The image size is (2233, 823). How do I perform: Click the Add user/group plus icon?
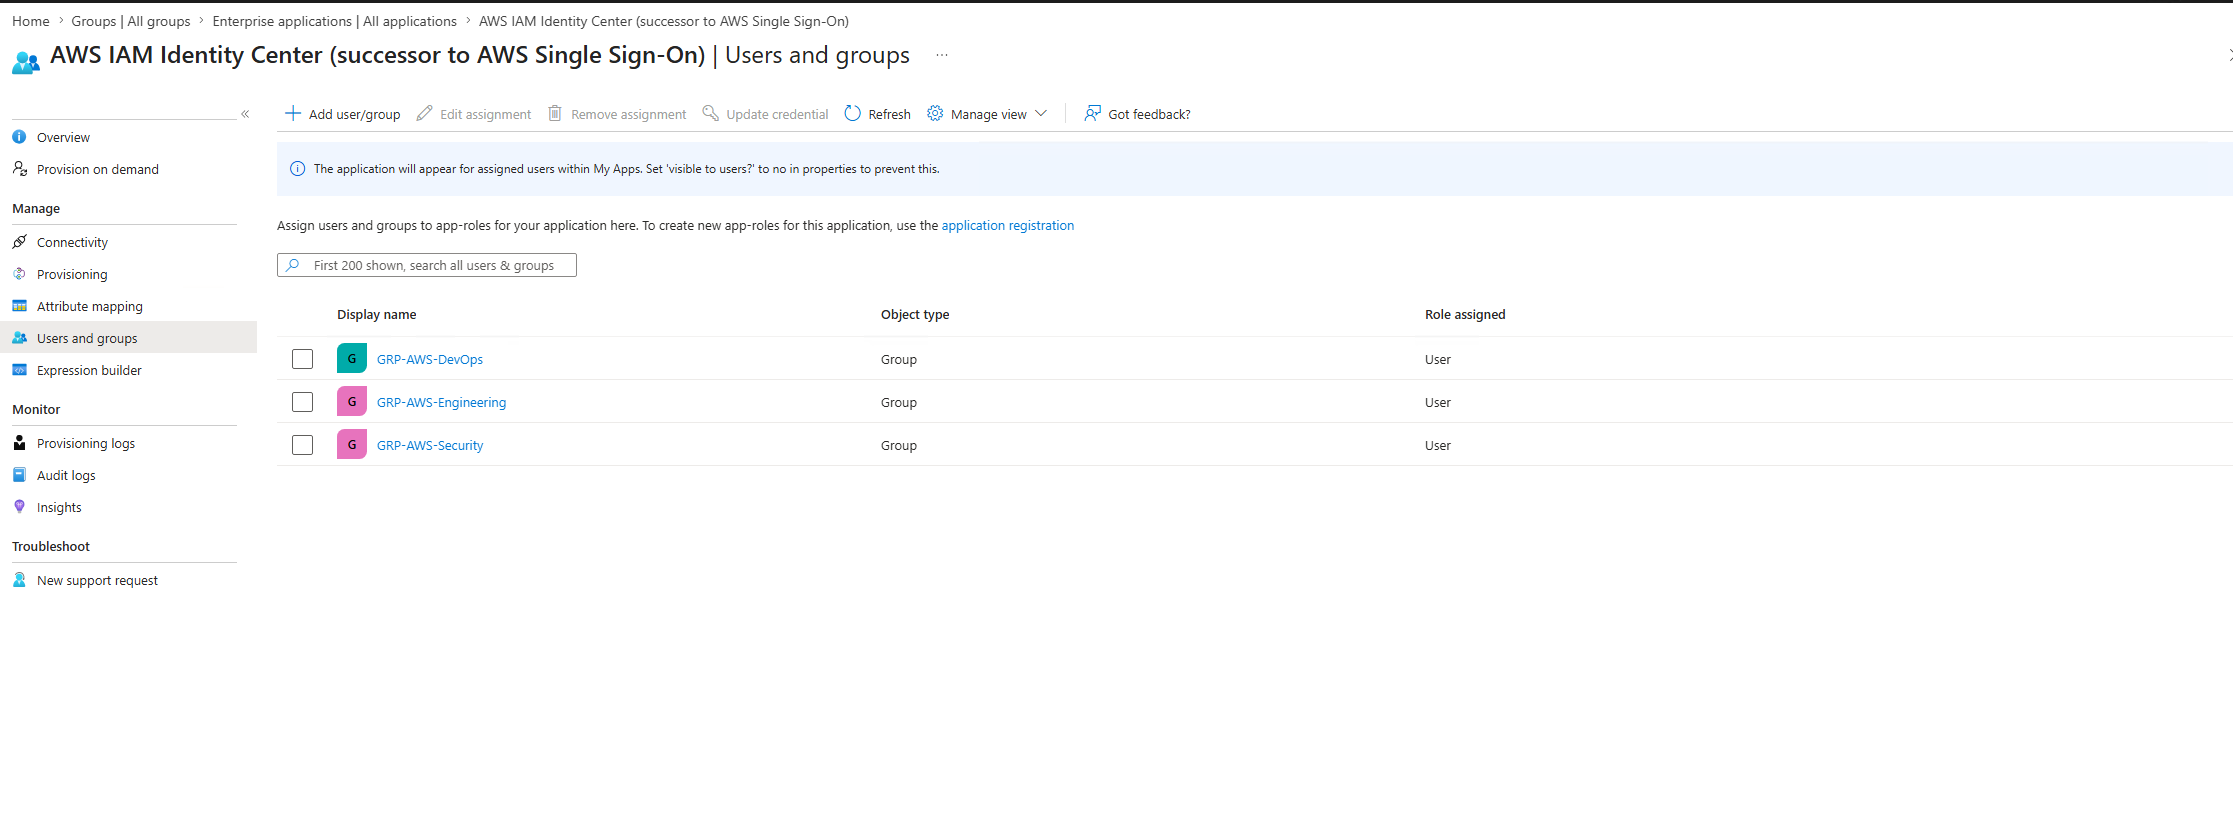coord(293,113)
